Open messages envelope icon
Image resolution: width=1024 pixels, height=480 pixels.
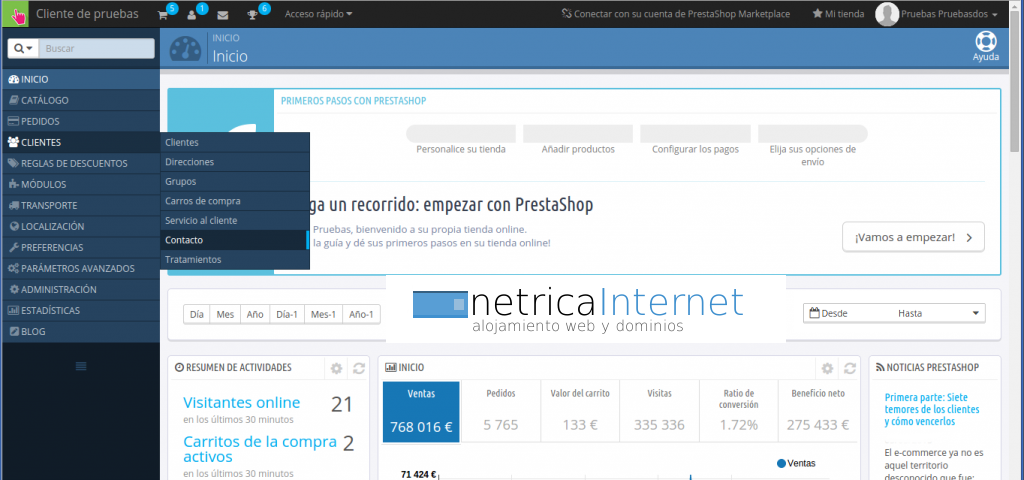[x=222, y=15]
